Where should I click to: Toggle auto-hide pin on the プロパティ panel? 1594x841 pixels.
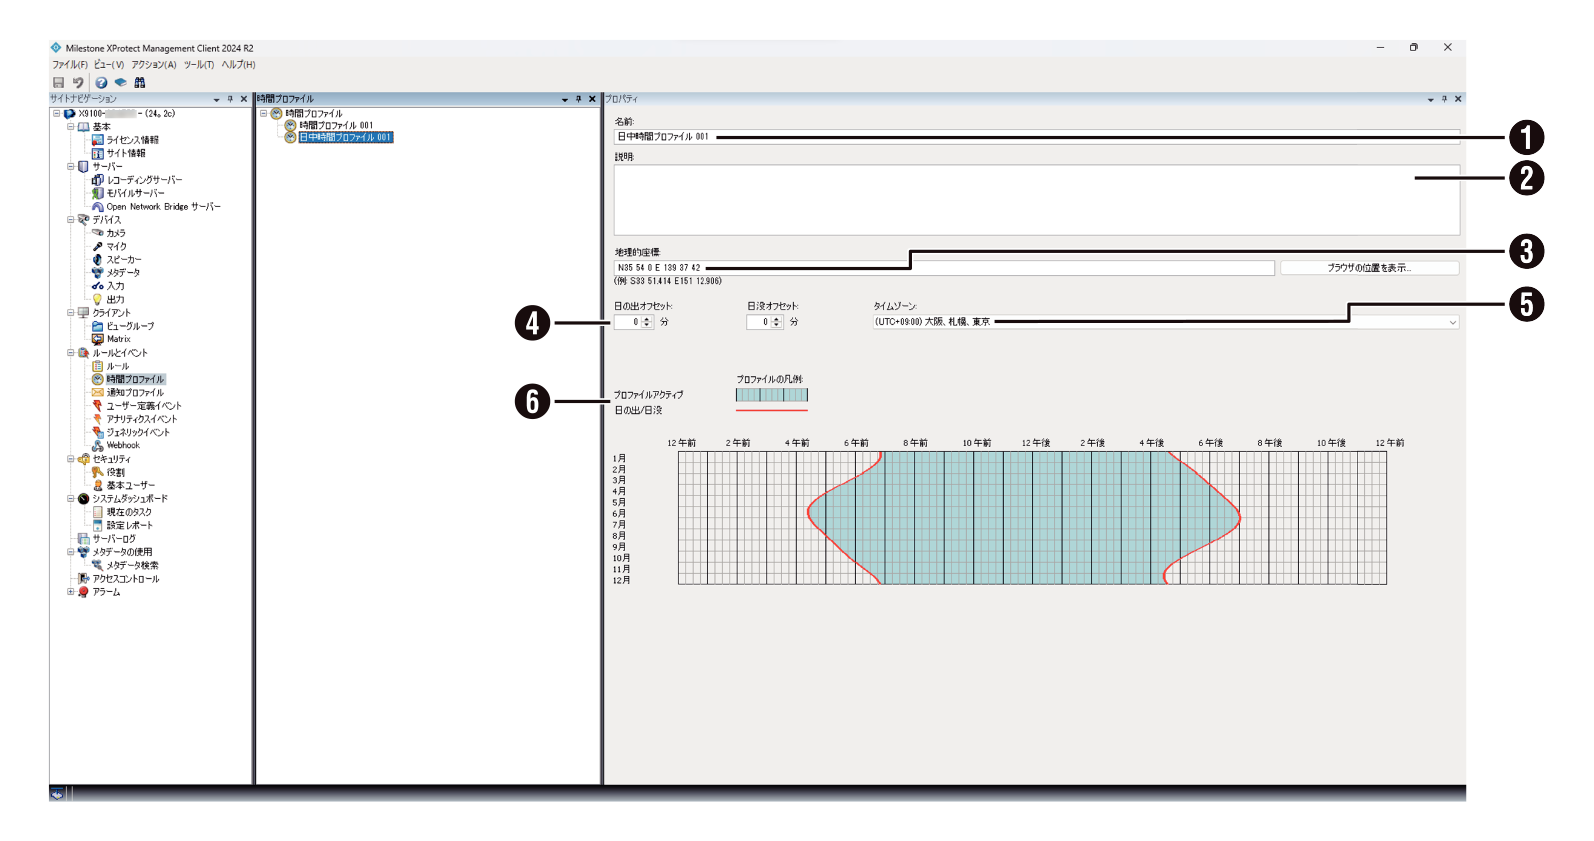(x=1444, y=99)
